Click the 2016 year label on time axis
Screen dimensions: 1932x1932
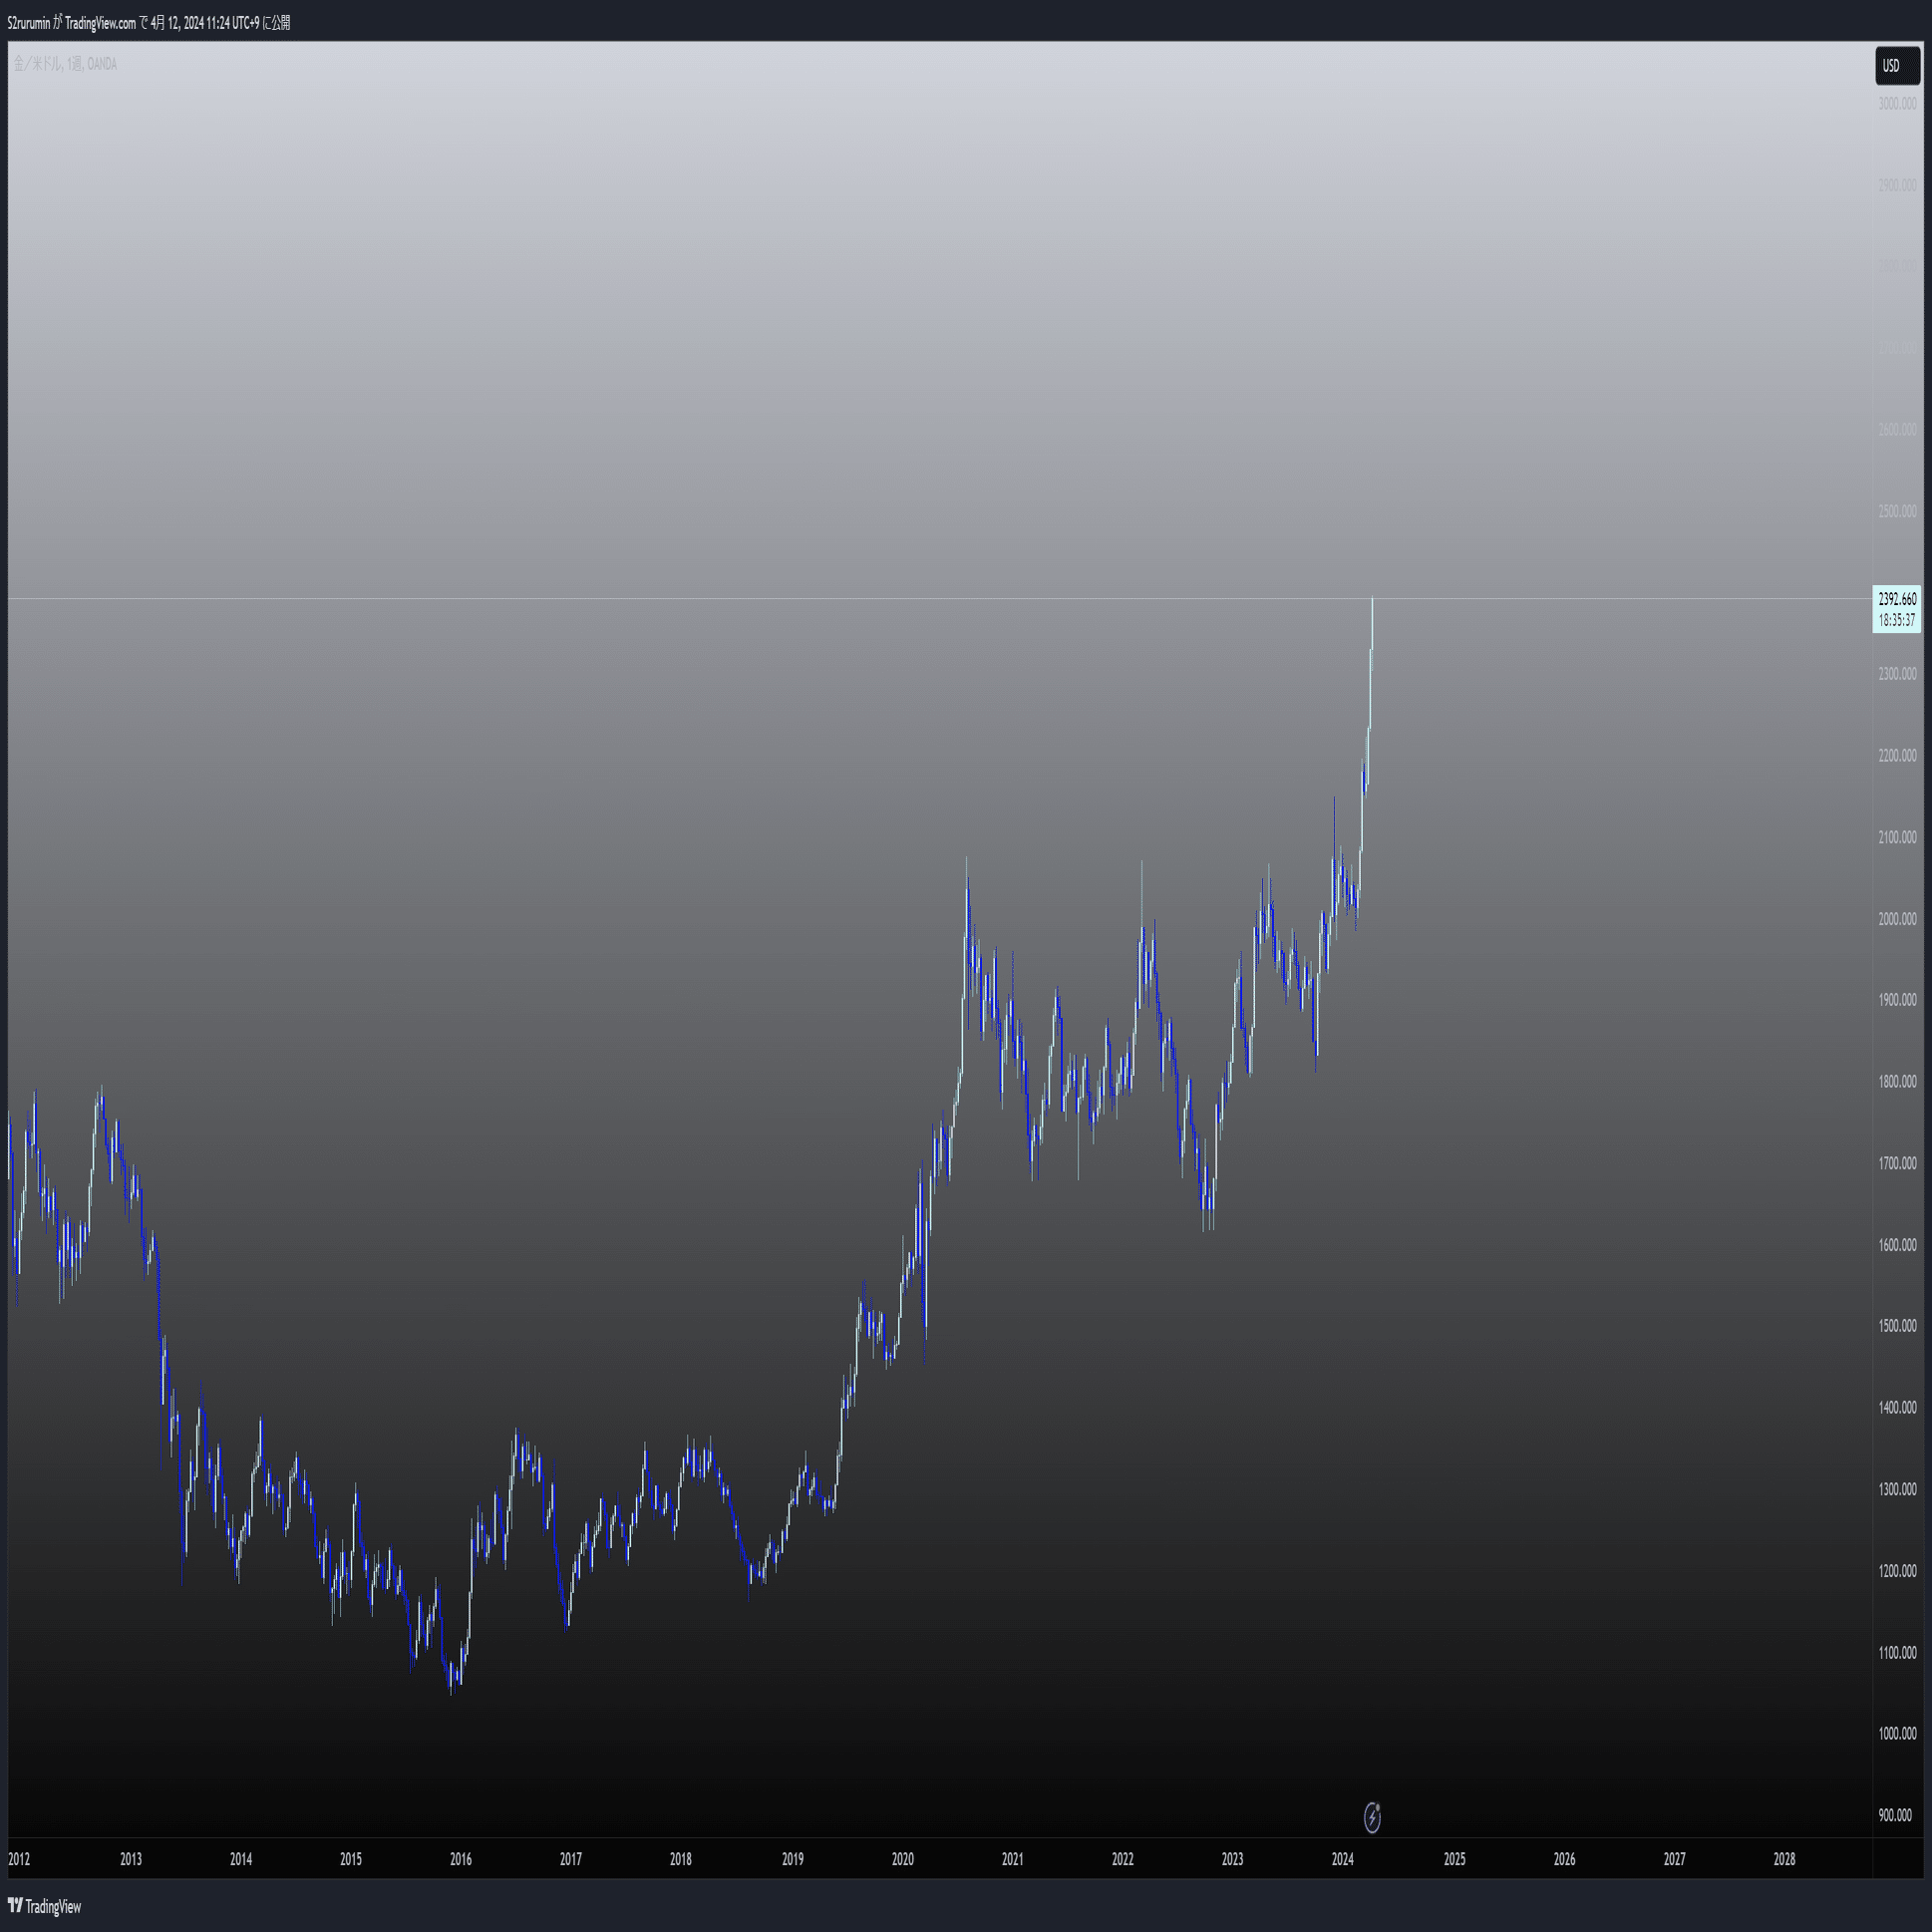[460, 1859]
